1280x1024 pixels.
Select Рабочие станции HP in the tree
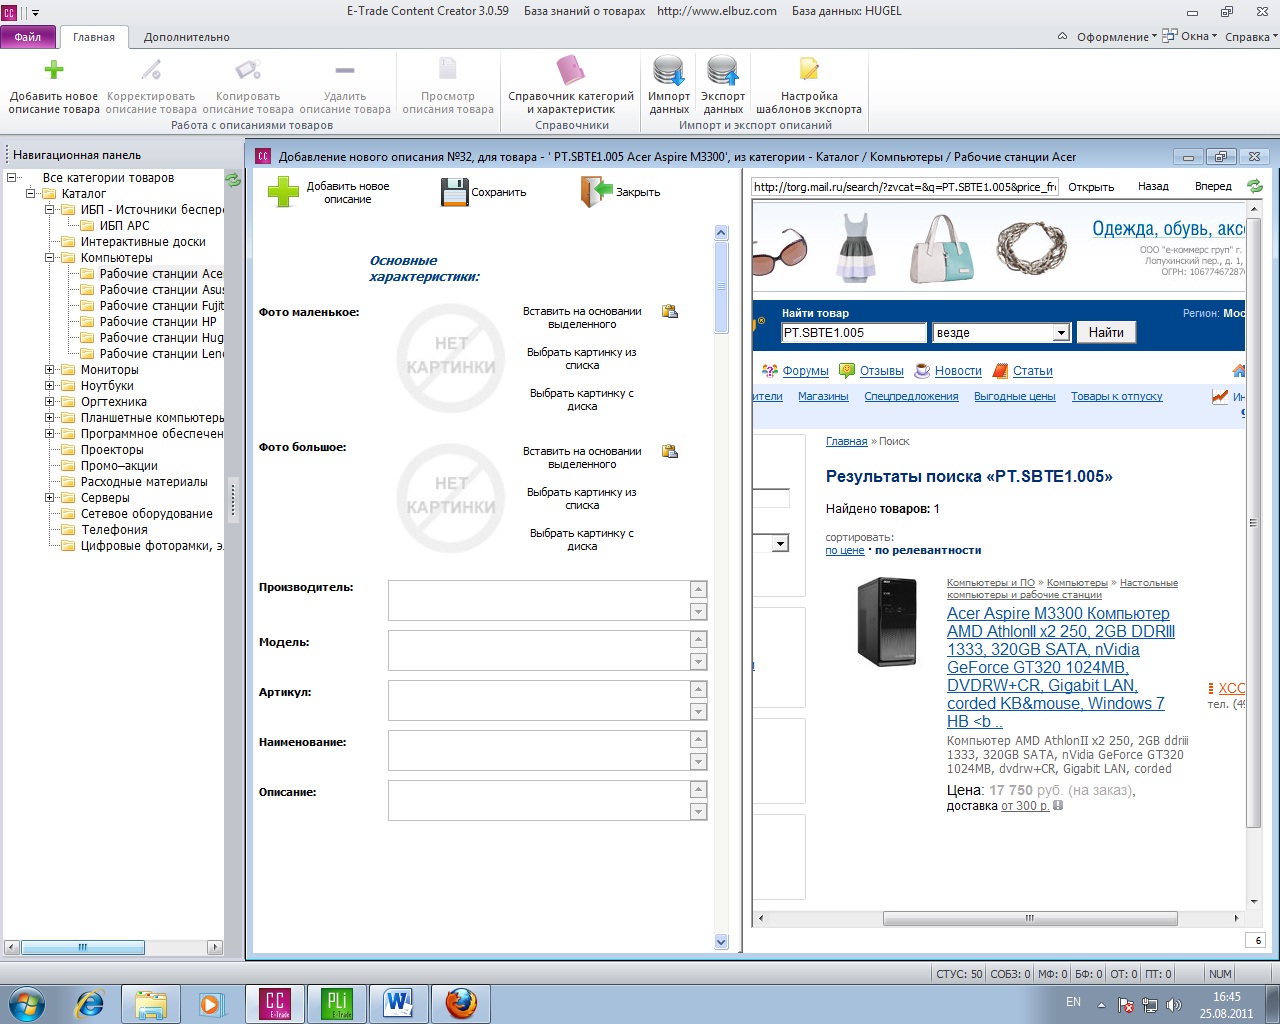click(158, 322)
